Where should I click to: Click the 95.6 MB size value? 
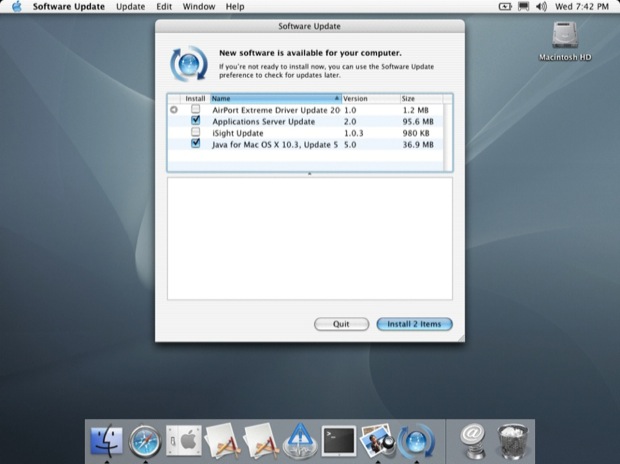pyautogui.click(x=418, y=121)
